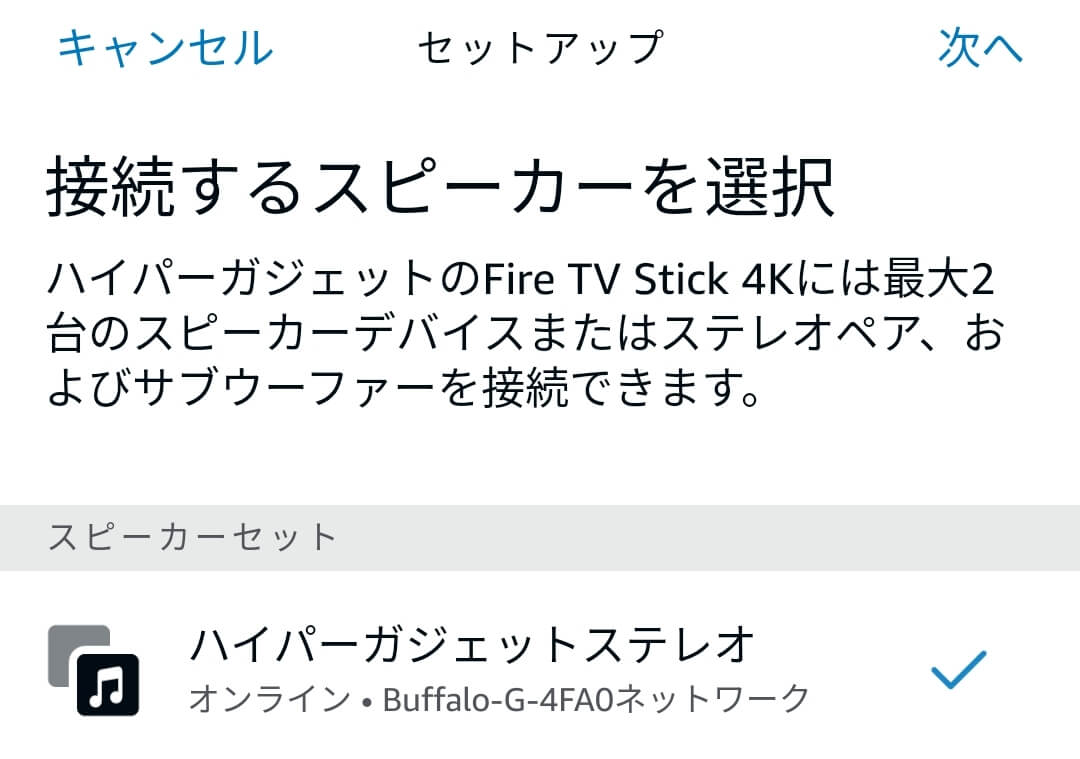Screen dimensions: 1080x759
Task: Go to the next step with 次へ
Action: pyautogui.click(x=980, y=48)
